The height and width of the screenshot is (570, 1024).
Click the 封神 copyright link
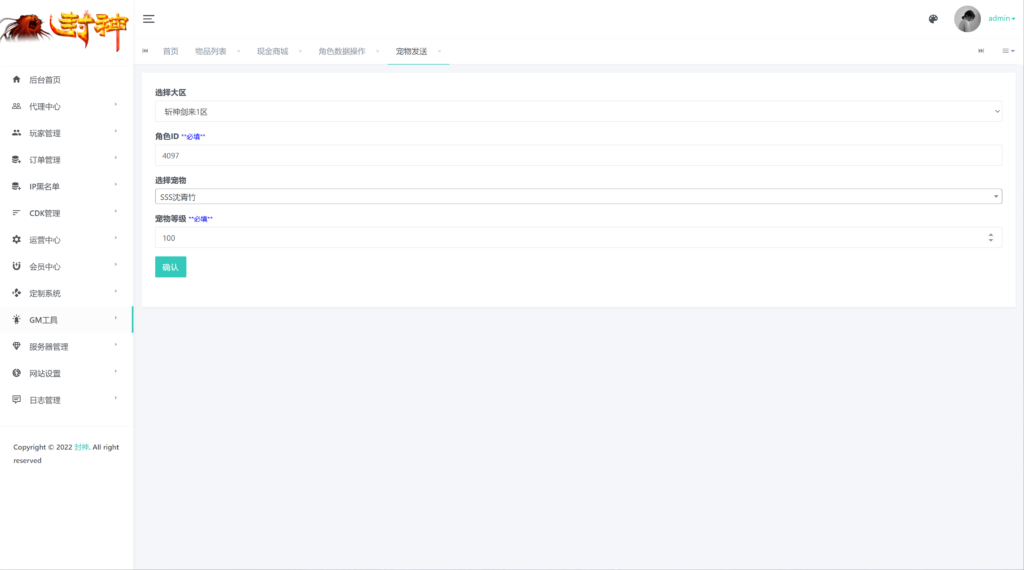82,447
